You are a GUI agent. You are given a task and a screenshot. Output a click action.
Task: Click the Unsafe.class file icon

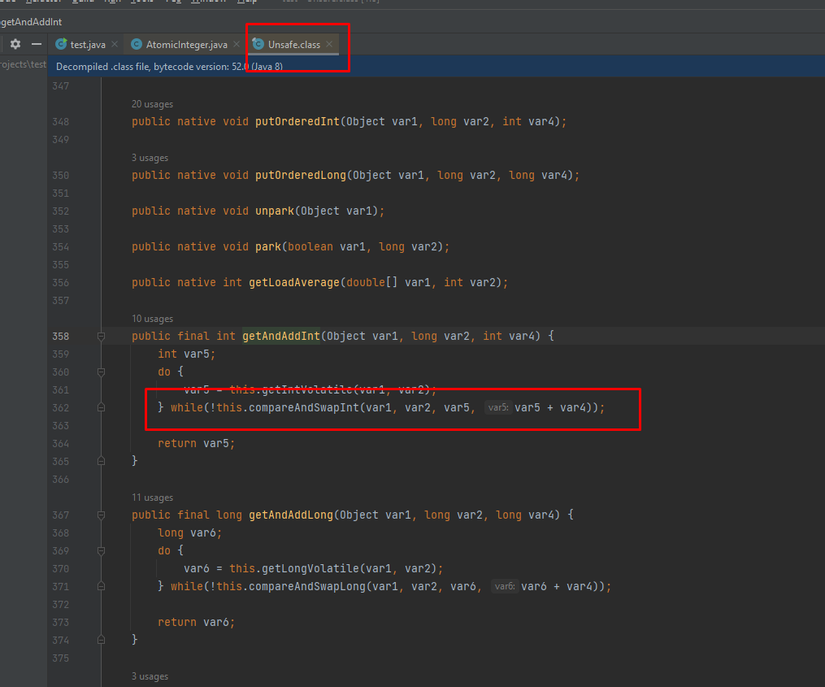[258, 45]
